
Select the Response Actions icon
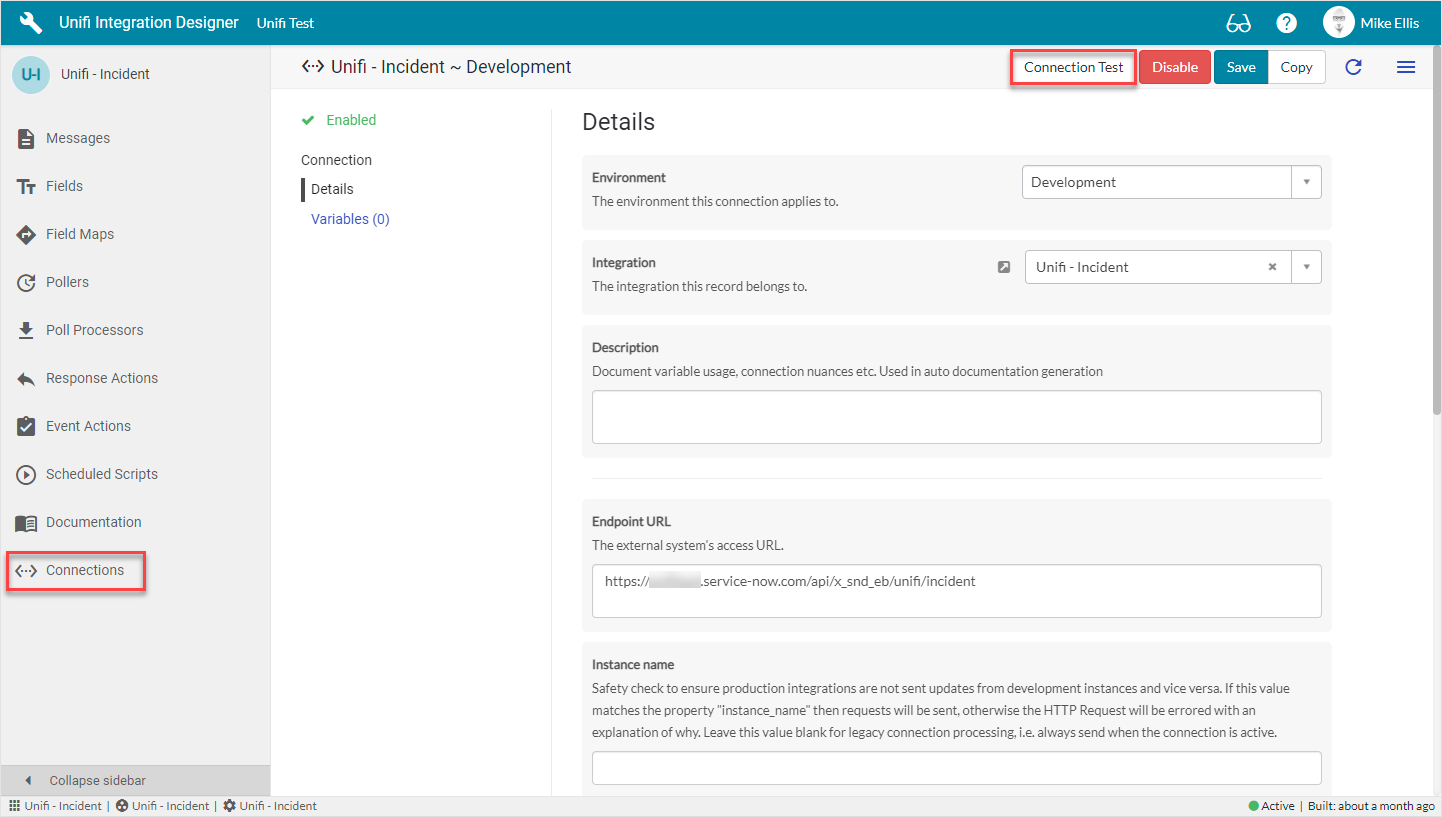101,378
